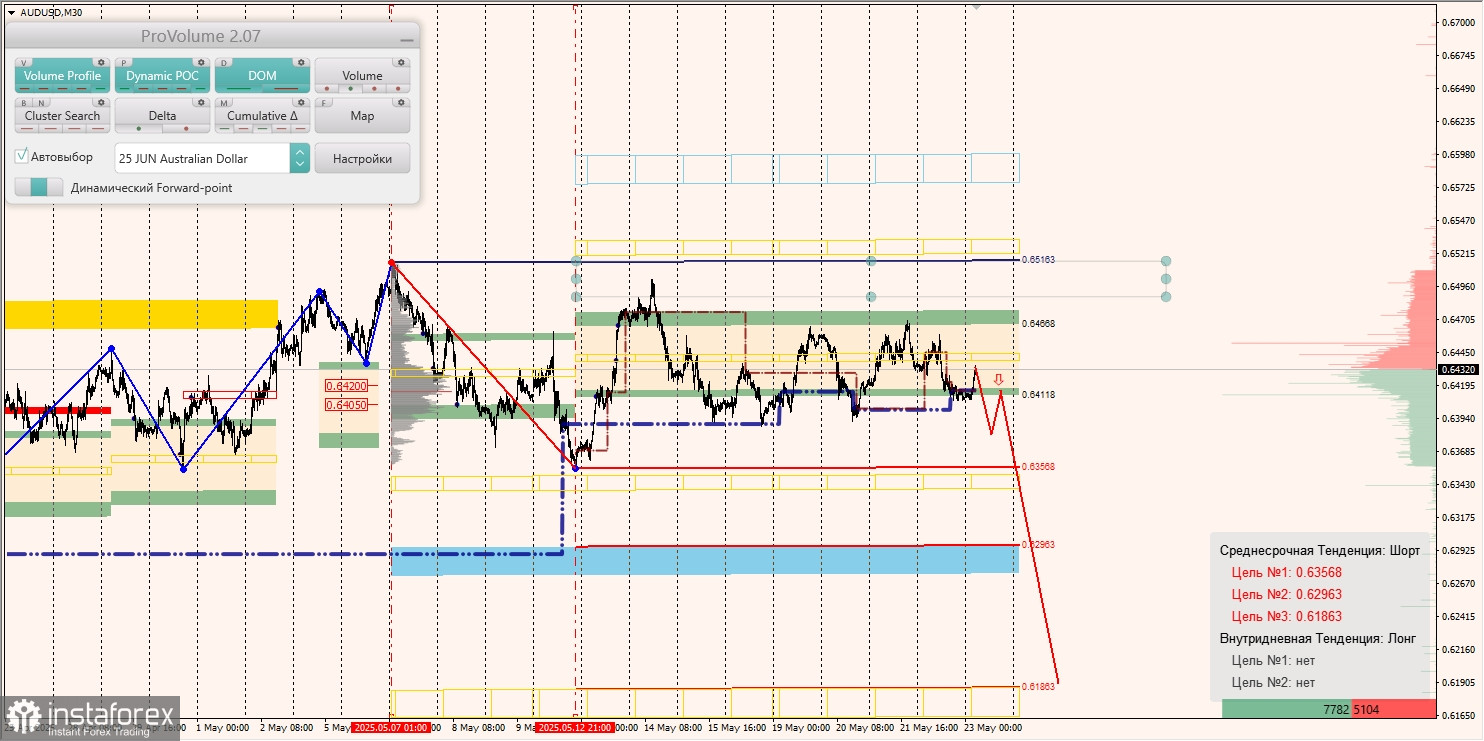Click the red 0.61863 level label on chart

(x=1039, y=687)
